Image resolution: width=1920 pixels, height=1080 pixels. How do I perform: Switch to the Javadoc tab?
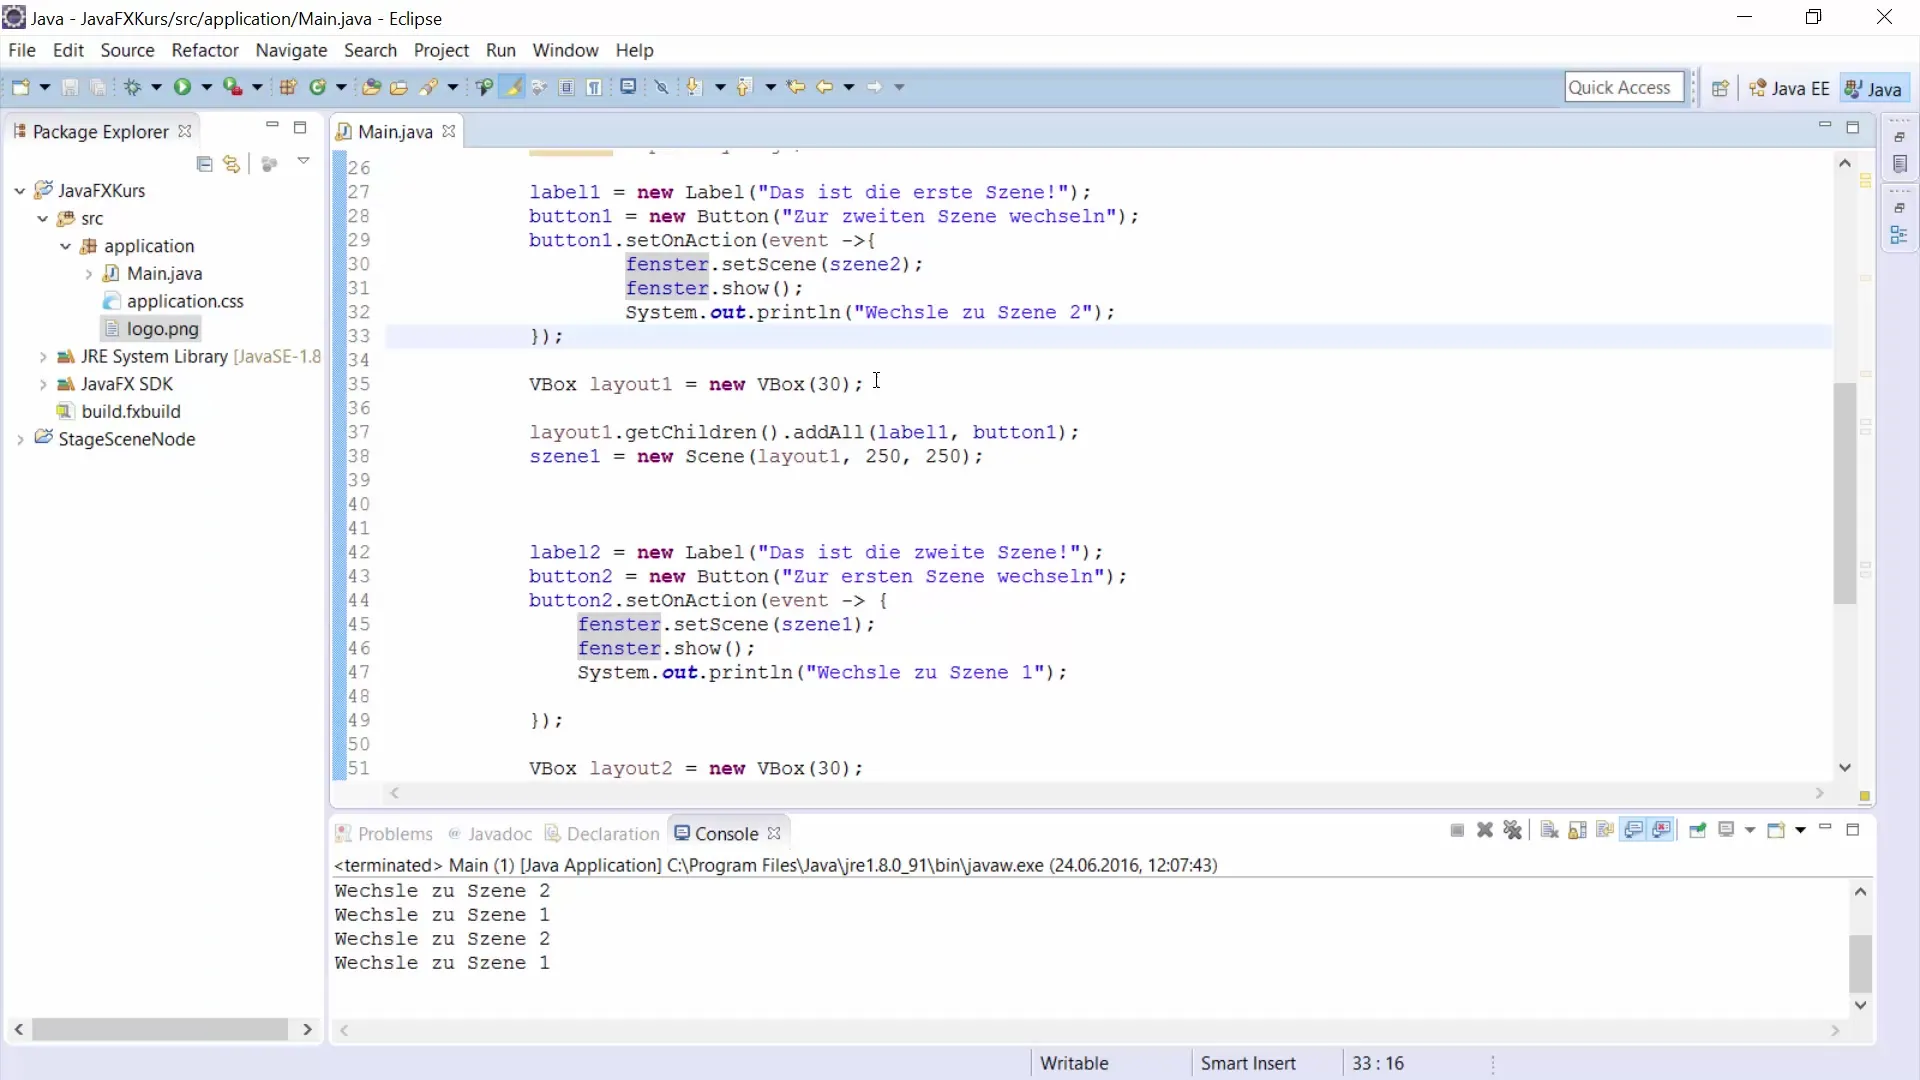(x=490, y=834)
